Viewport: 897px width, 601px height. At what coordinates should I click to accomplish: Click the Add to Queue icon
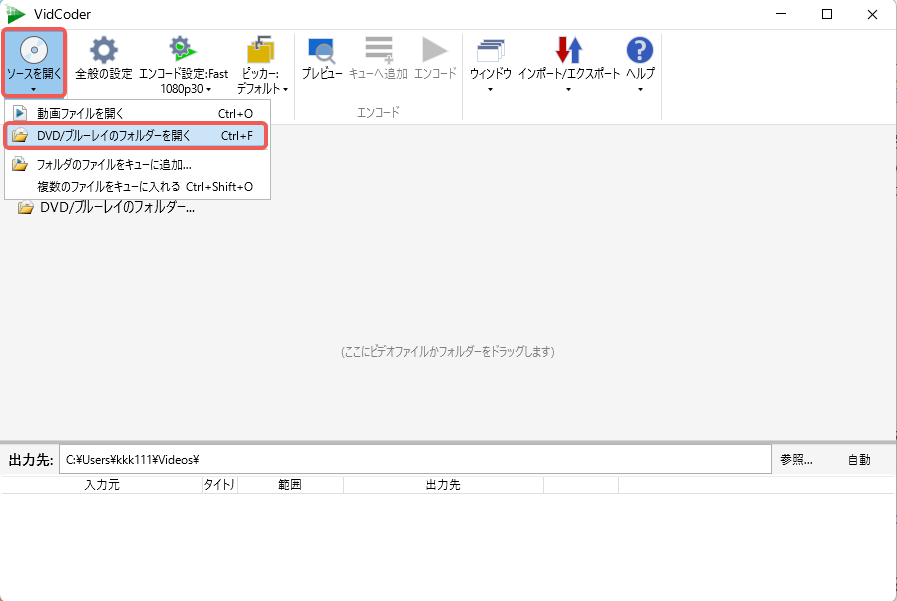(378, 50)
